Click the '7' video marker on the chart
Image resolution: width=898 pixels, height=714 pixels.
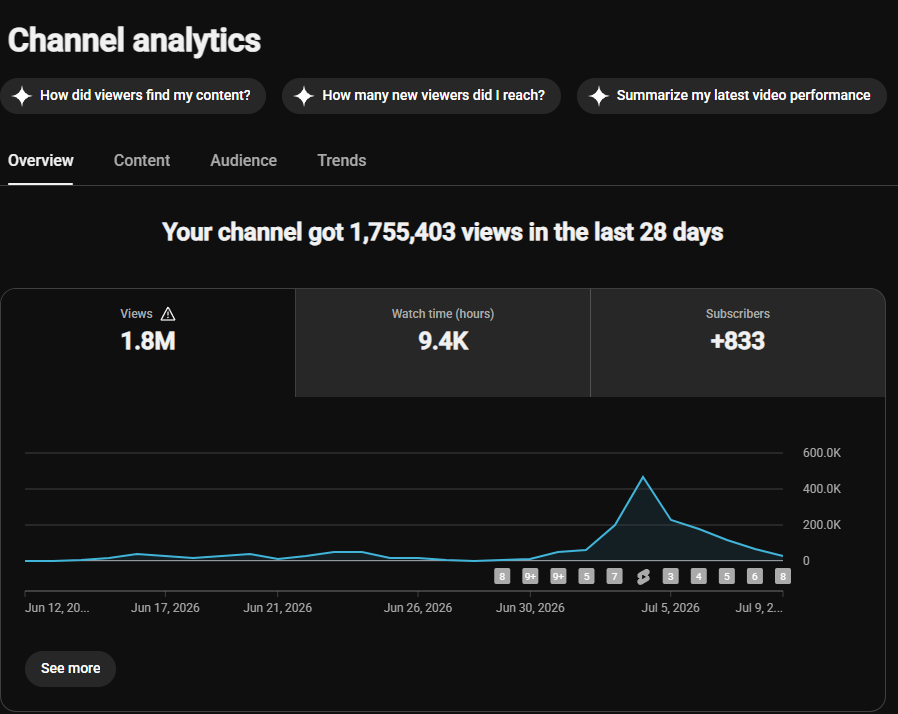[x=615, y=576]
